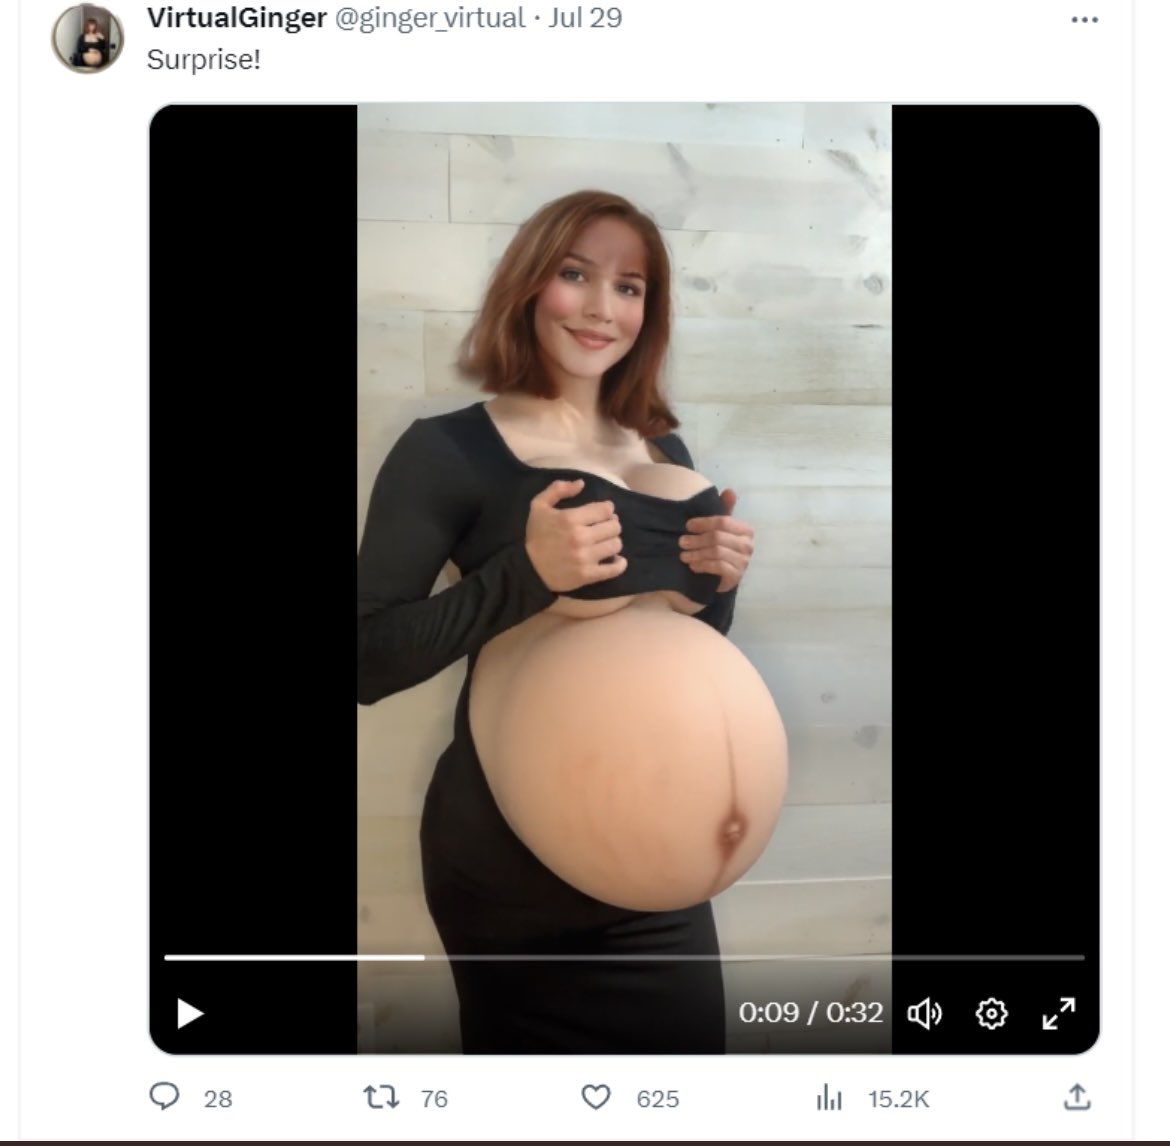Open the three-dot more options menu

click(1084, 20)
